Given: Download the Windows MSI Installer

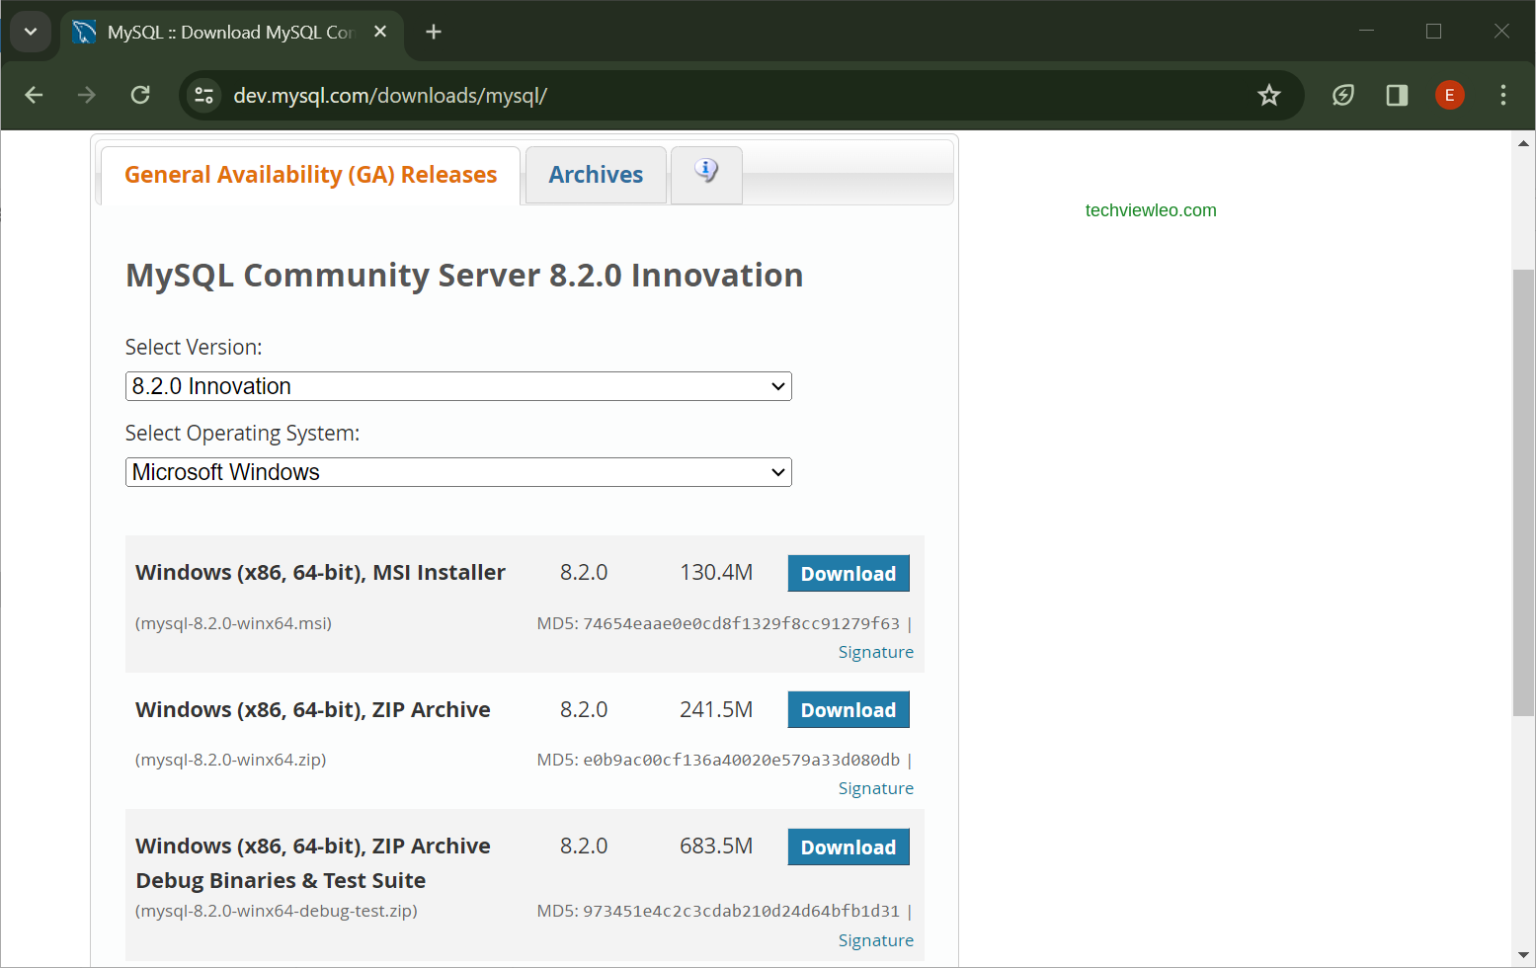Looking at the screenshot, I should [848, 573].
